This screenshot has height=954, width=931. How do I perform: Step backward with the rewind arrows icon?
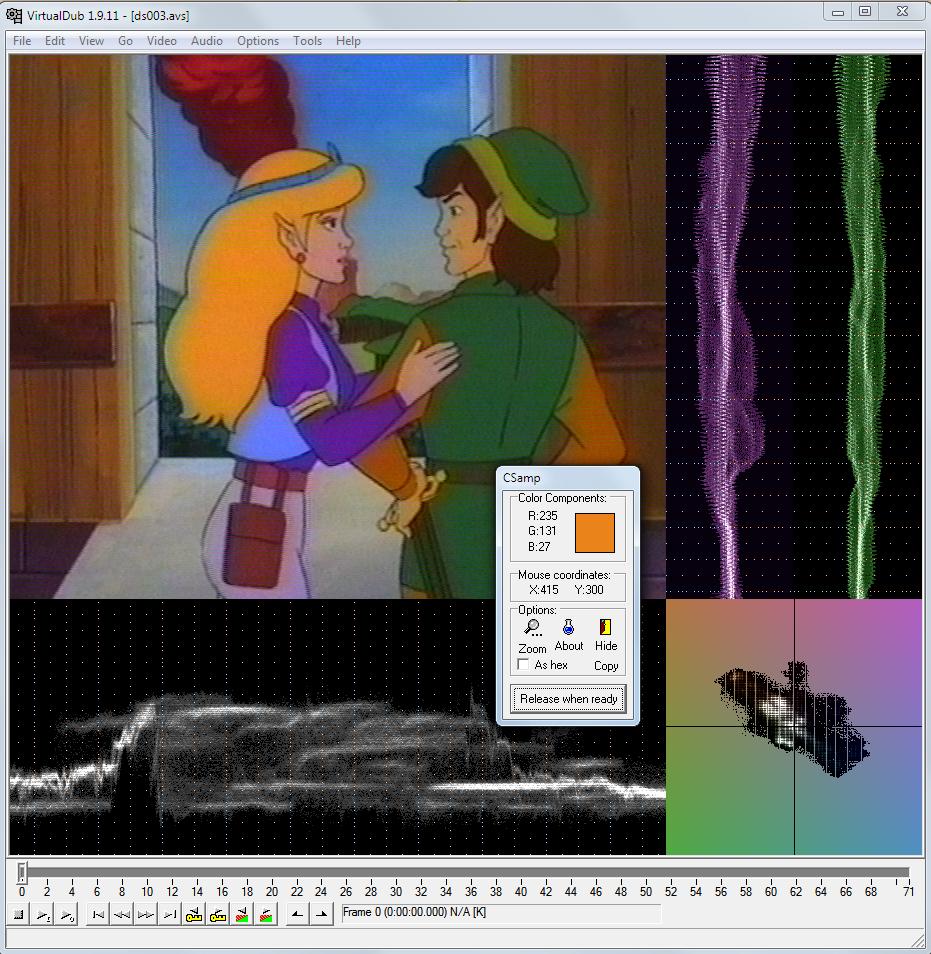pyautogui.click(x=122, y=914)
